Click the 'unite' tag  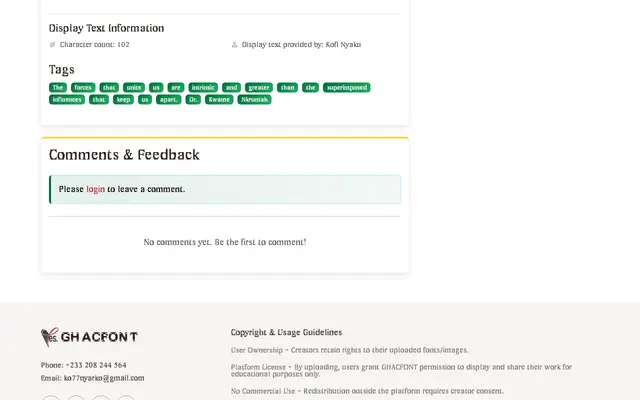pos(134,87)
